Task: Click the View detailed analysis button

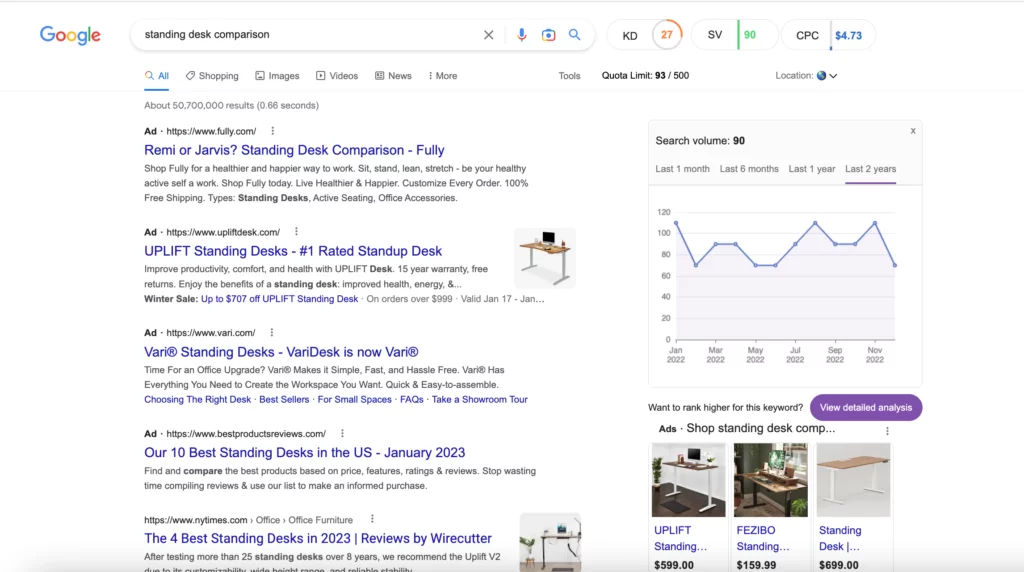Action: point(865,408)
